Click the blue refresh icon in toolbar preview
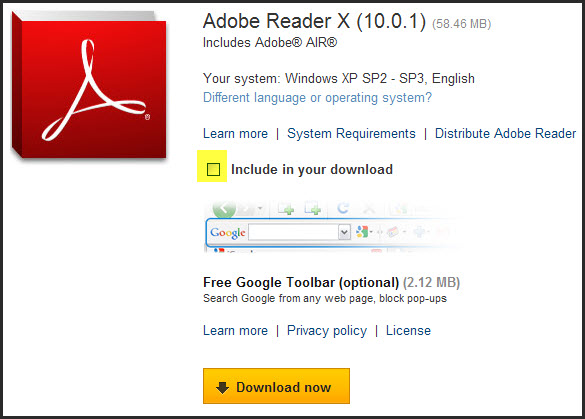 [343, 208]
